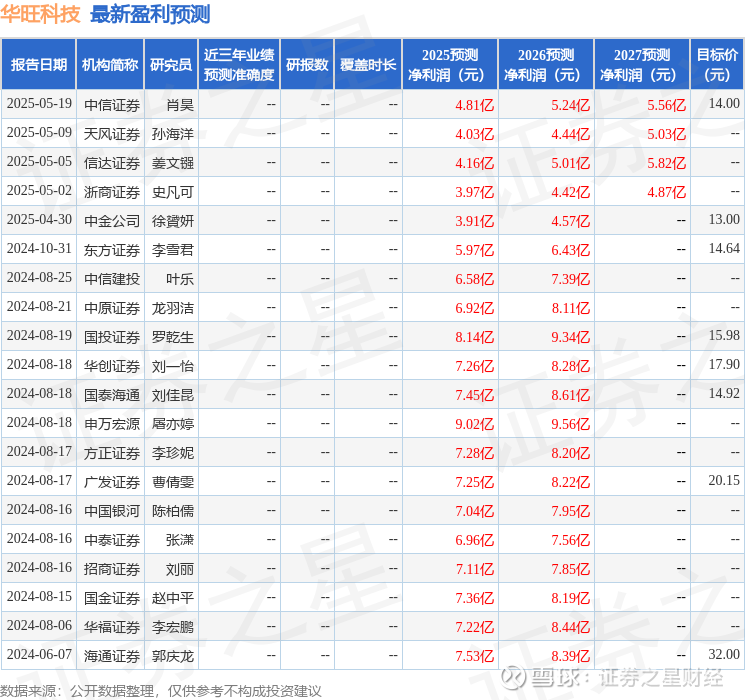Click institution 华创证券
The image size is (745, 700).
pos(112,366)
